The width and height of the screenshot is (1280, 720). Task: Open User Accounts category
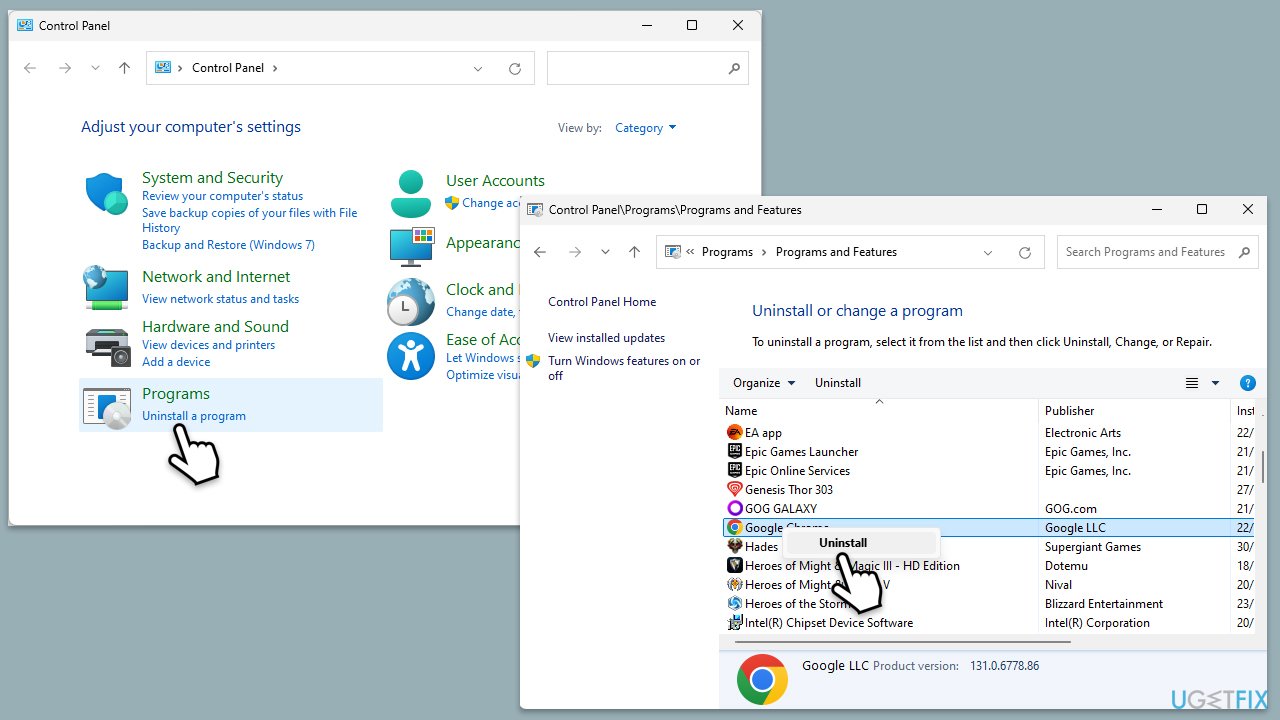(x=495, y=181)
